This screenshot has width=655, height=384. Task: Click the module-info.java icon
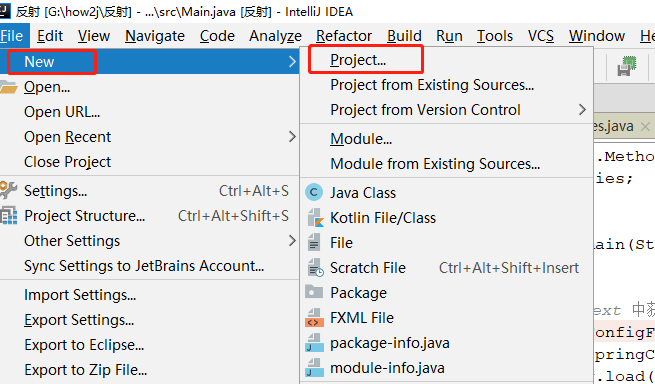315,368
